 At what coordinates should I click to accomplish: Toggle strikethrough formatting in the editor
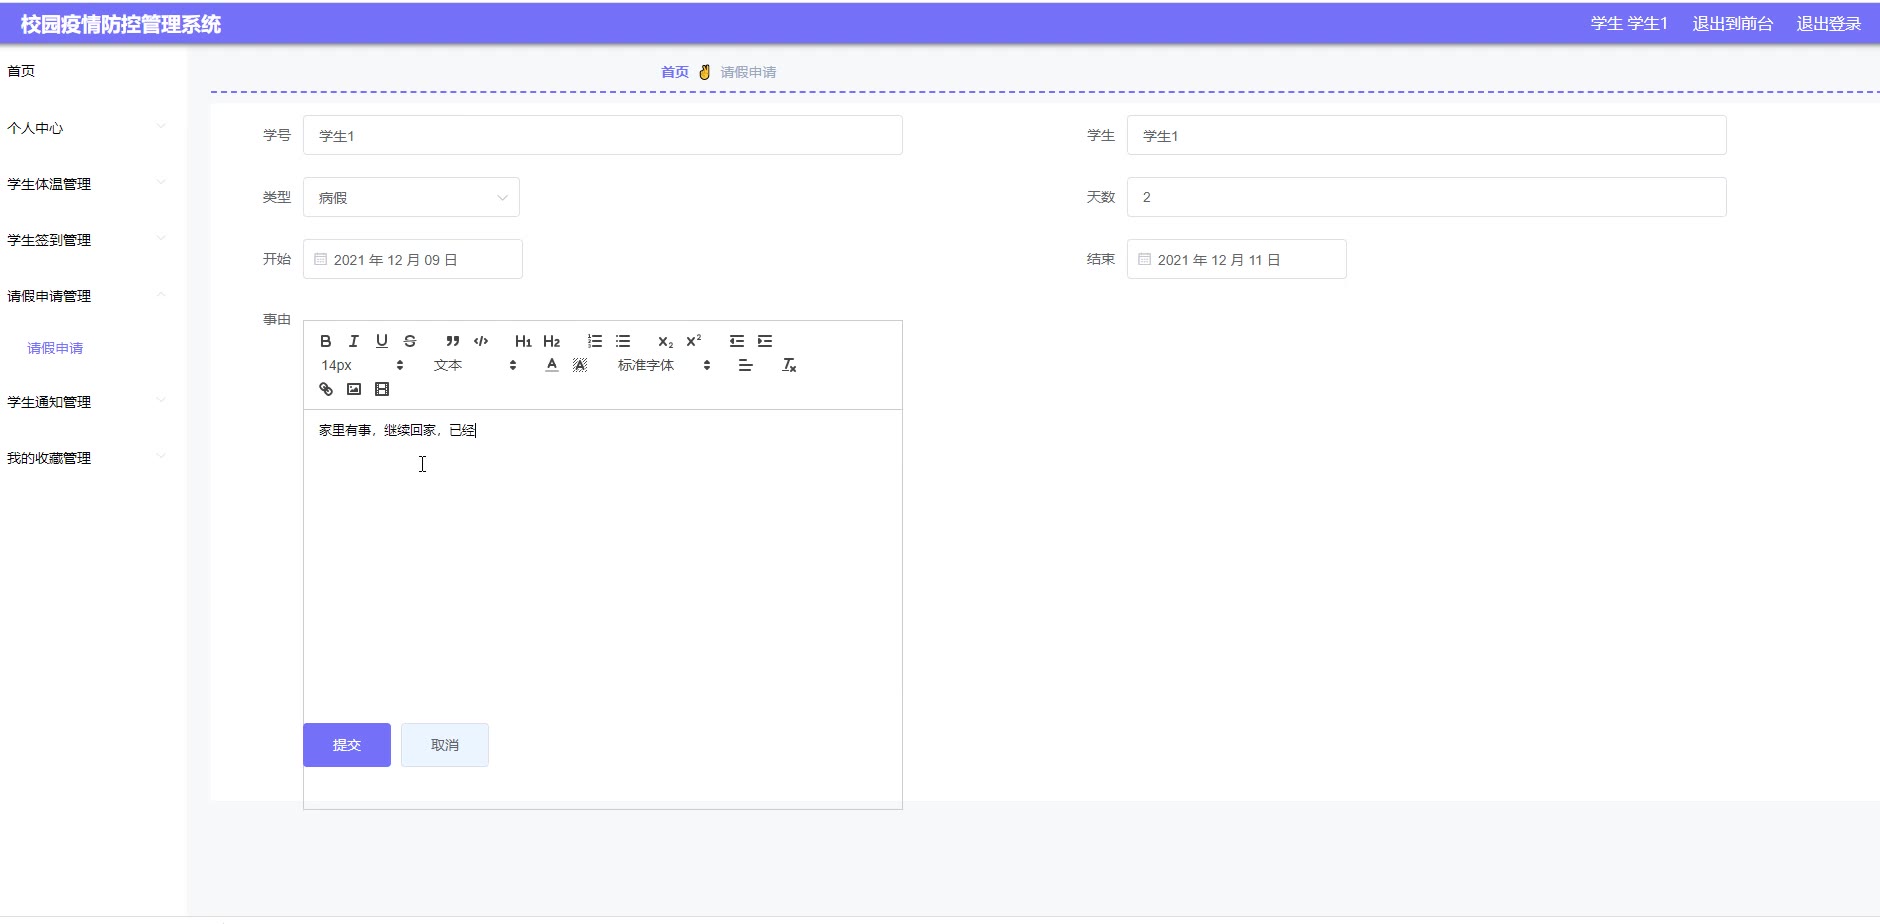point(409,341)
